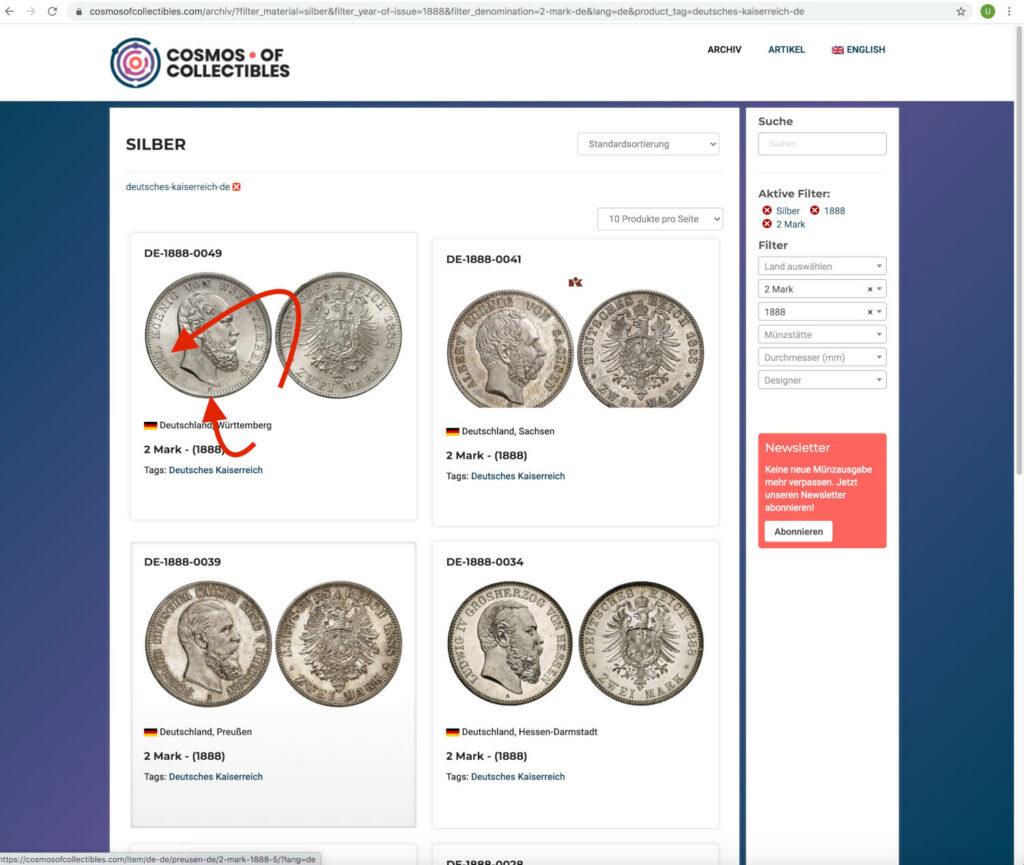The height and width of the screenshot is (865, 1024).
Task: Open the Standardsortierung sorting dropdown
Action: tap(647, 144)
